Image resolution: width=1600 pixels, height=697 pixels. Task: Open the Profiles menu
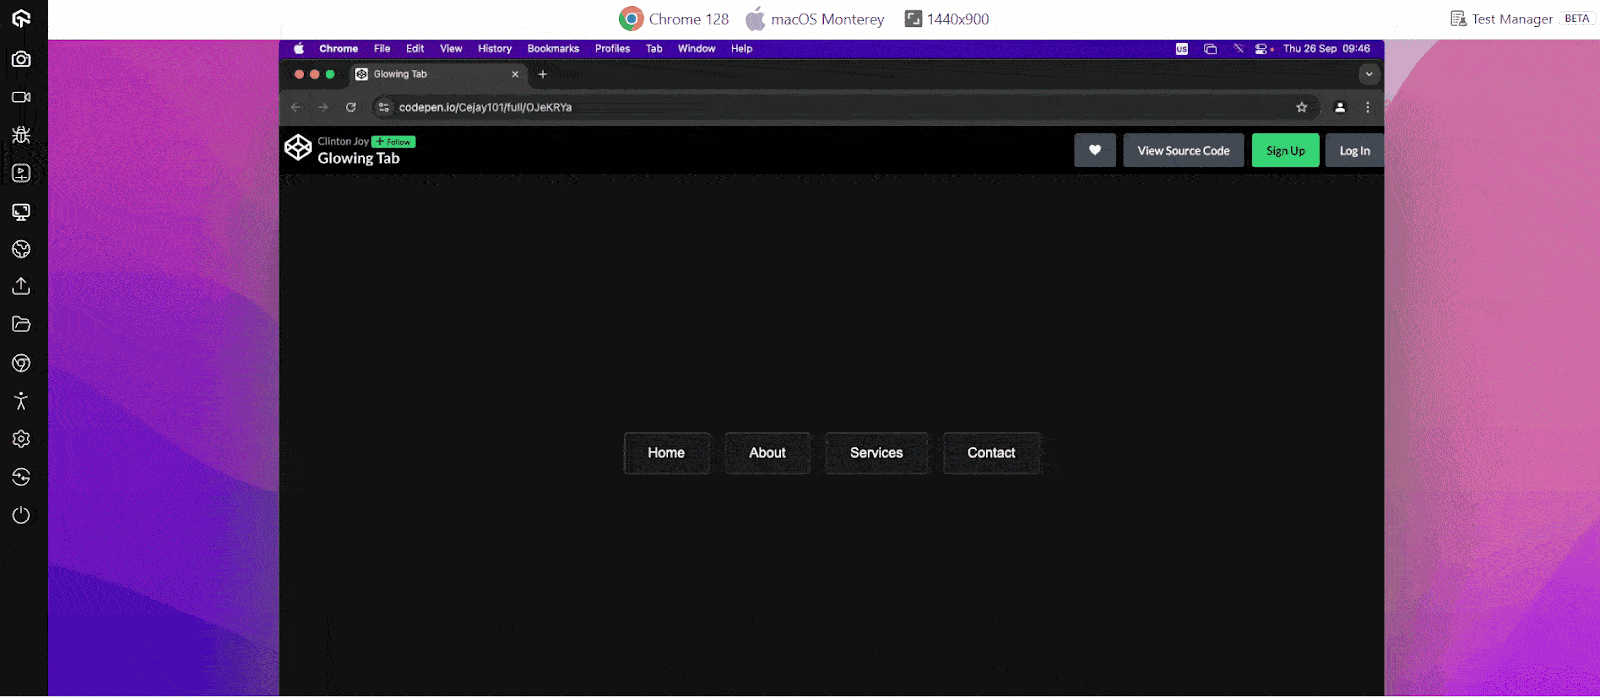612,48
